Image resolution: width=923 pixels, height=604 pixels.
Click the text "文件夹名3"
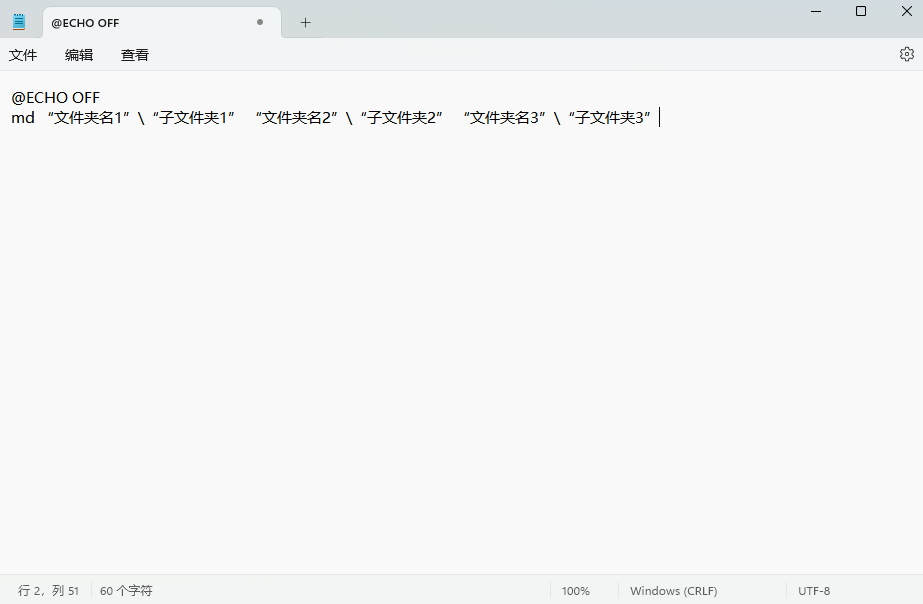[504, 118]
